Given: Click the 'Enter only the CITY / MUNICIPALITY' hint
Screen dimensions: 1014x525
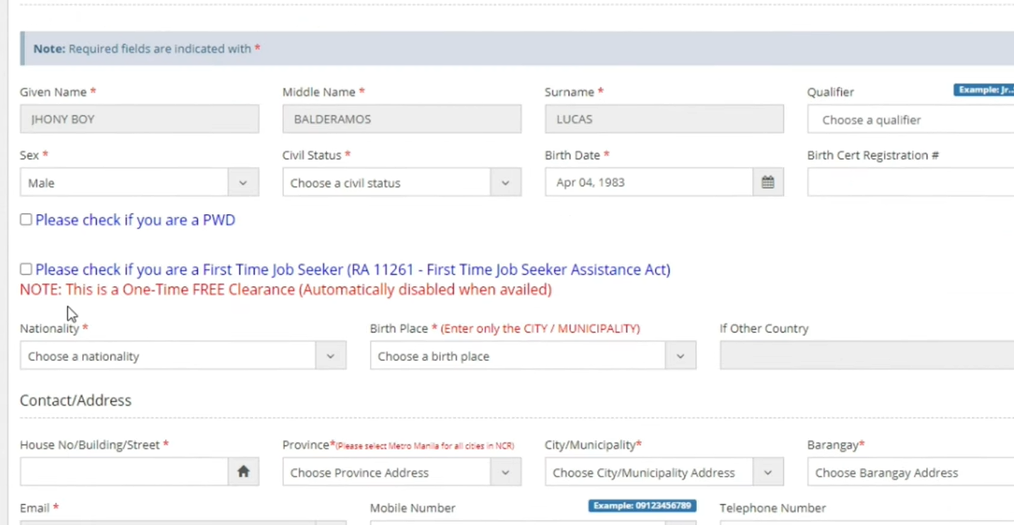Looking at the screenshot, I should coord(540,328).
